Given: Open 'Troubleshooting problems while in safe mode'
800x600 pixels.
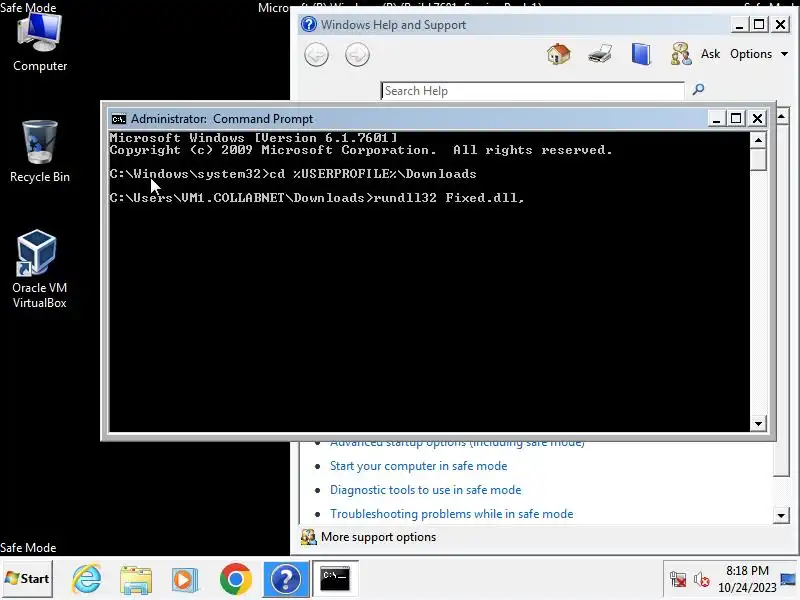Looking at the screenshot, I should (x=452, y=514).
